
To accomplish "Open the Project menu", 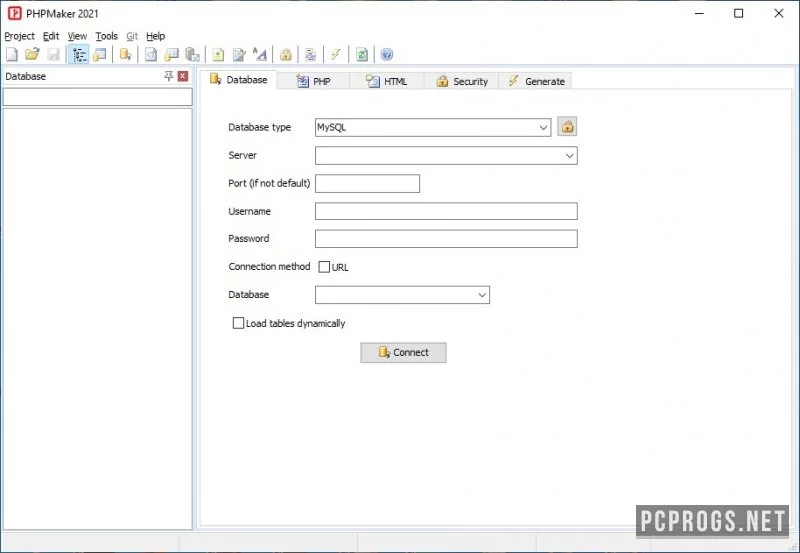I will coord(19,36).
